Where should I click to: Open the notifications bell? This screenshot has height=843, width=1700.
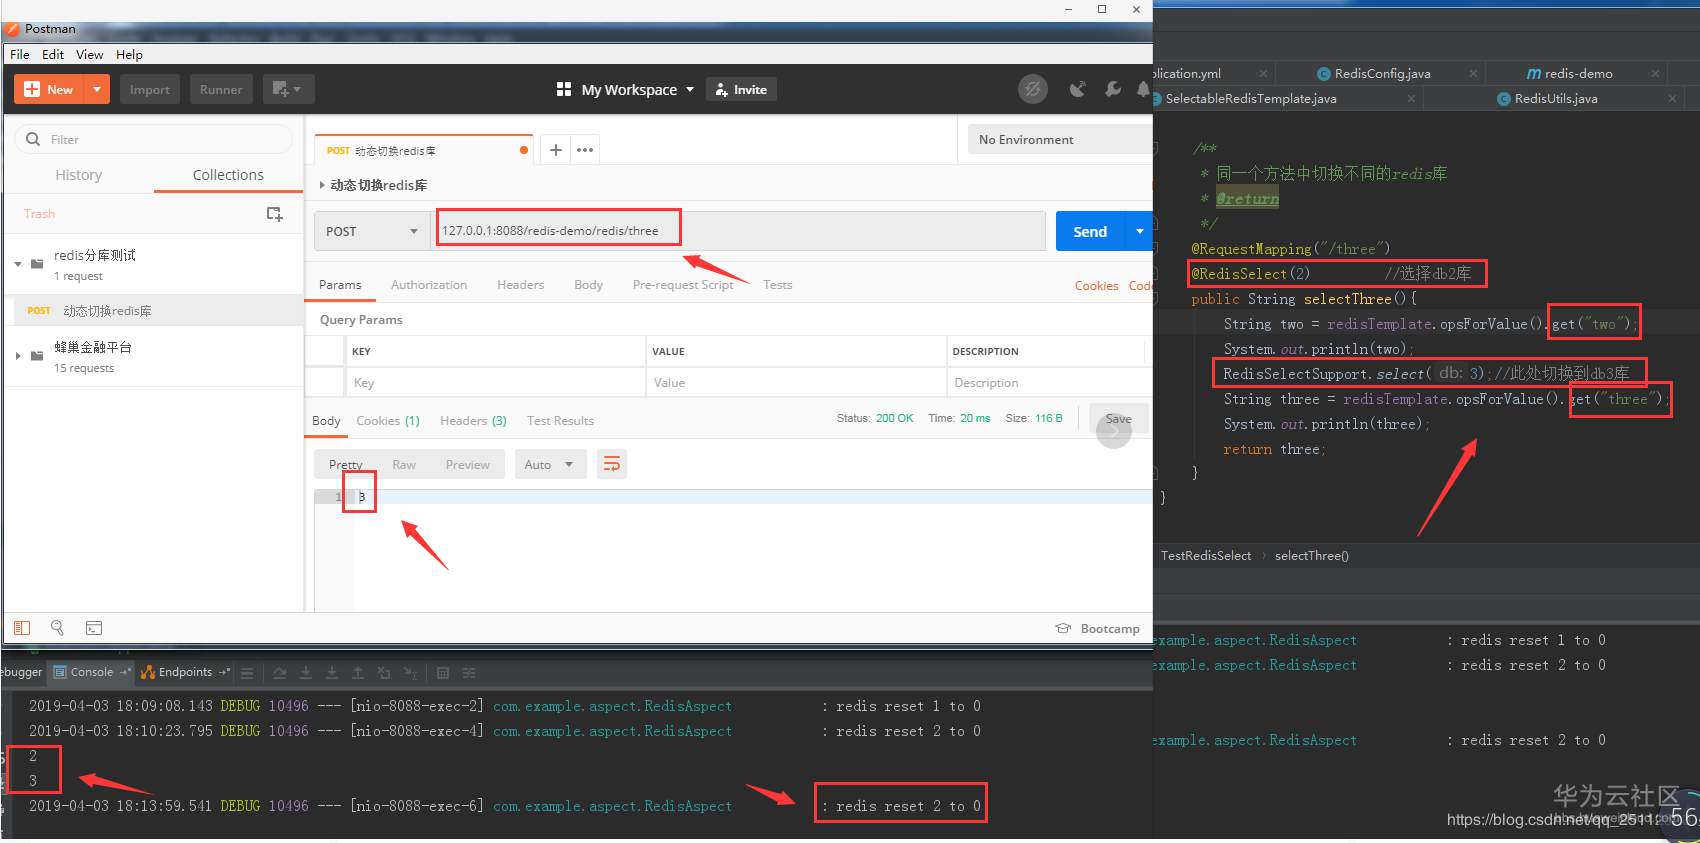[1143, 89]
